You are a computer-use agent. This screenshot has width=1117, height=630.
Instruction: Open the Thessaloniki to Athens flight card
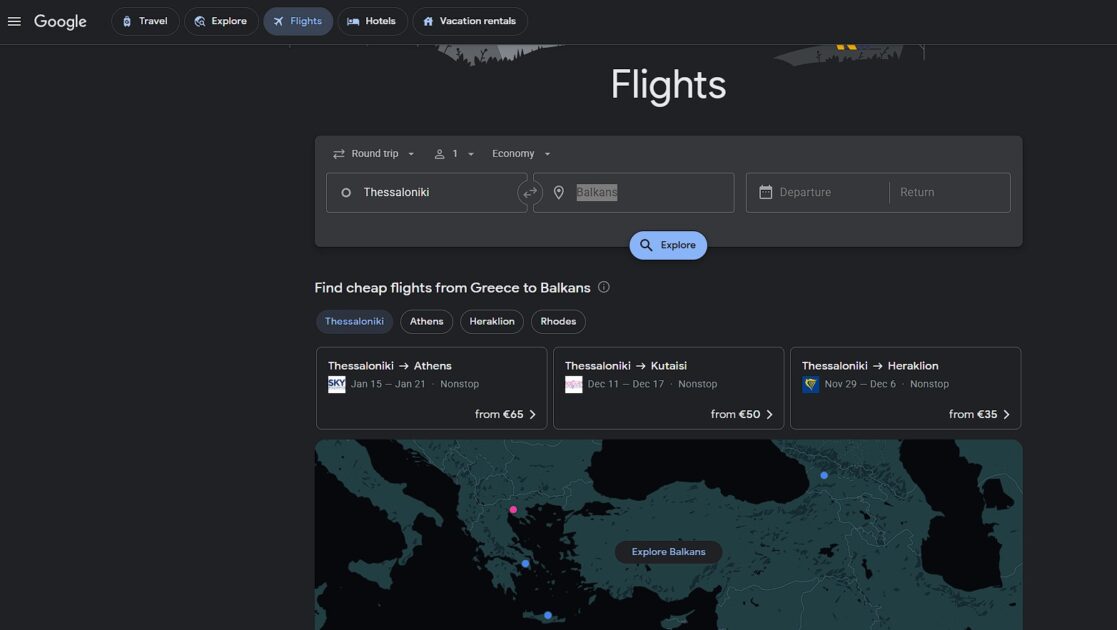(432, 388)
